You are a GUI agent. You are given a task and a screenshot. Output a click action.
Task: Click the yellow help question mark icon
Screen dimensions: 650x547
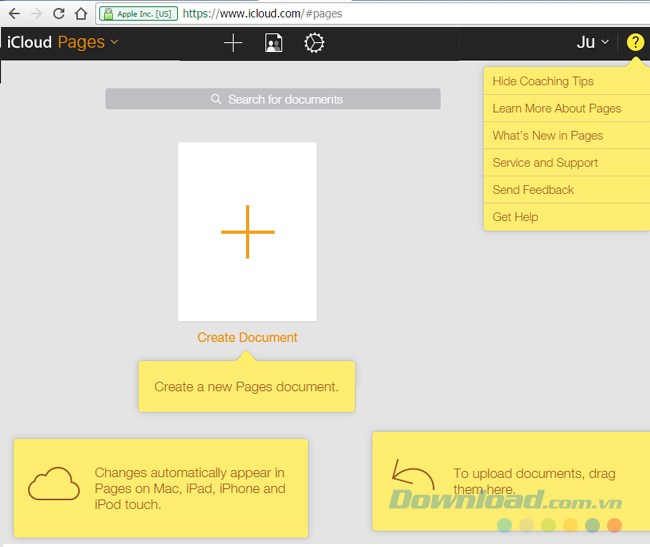pos(635,42)
